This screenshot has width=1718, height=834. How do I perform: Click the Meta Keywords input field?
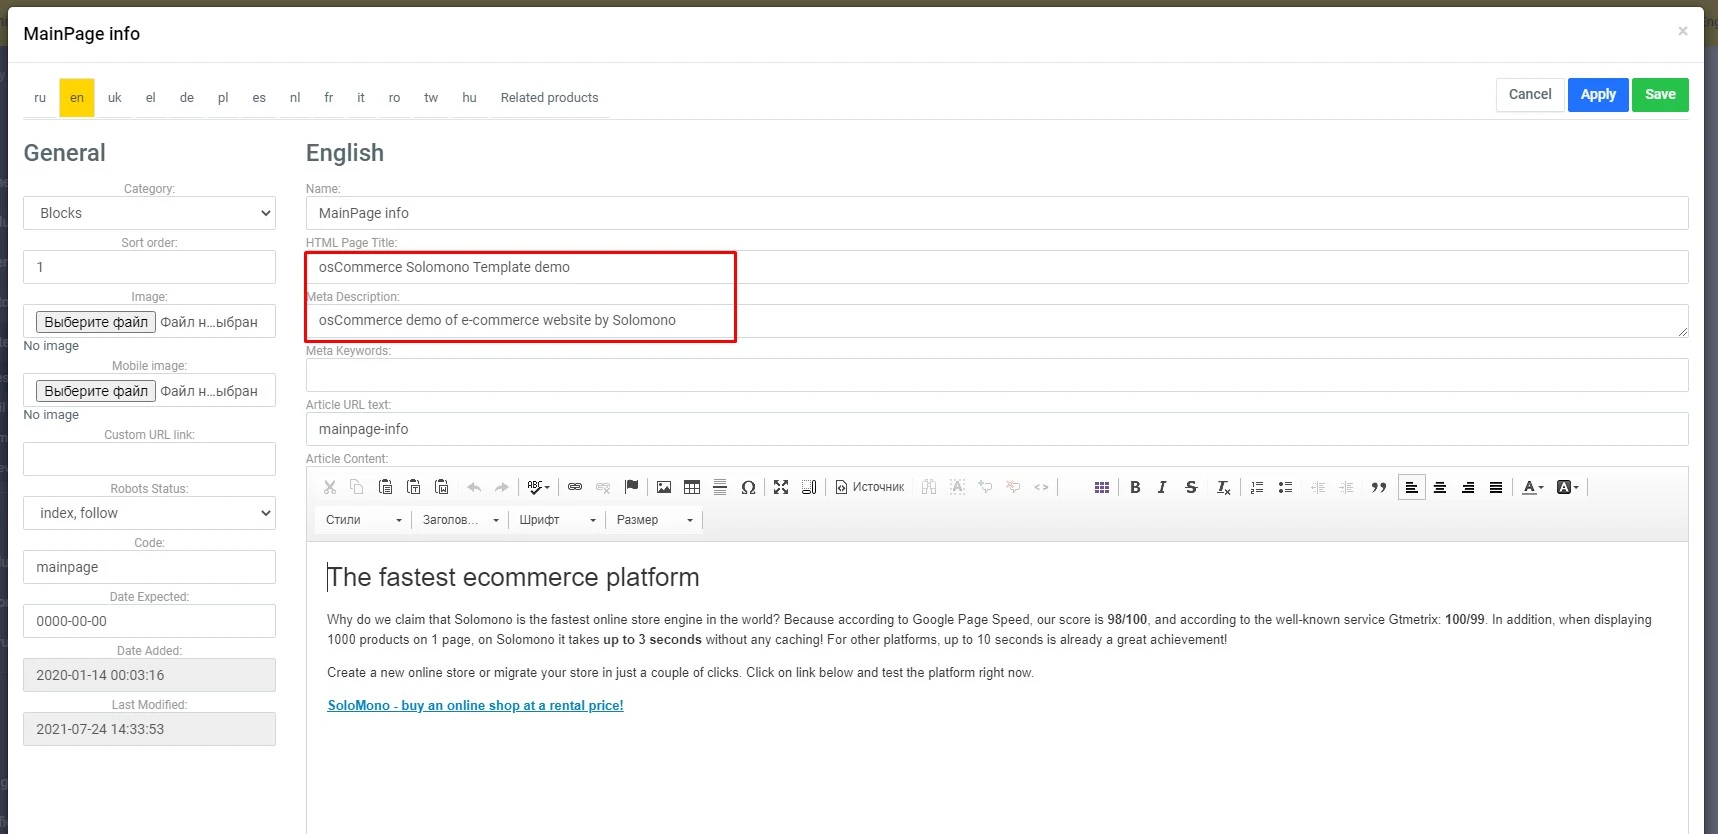coord(996,375)
